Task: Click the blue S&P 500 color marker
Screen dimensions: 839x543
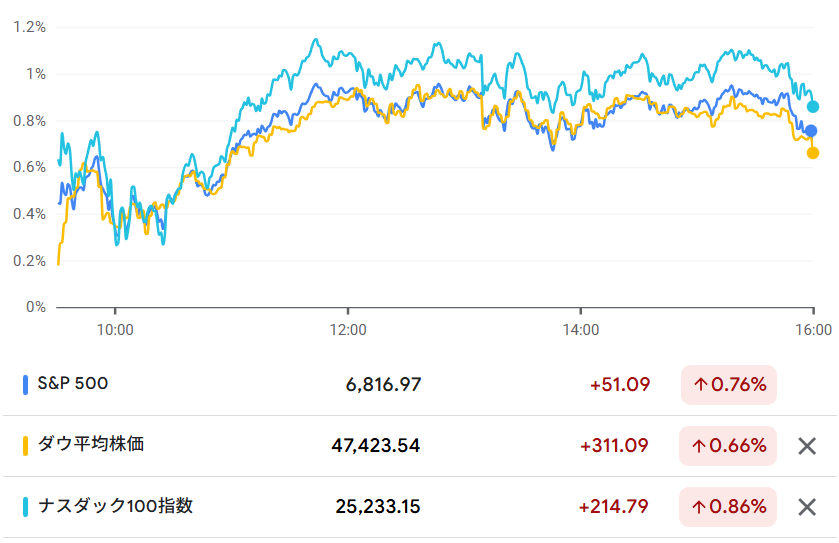Action: coord(26,384)
